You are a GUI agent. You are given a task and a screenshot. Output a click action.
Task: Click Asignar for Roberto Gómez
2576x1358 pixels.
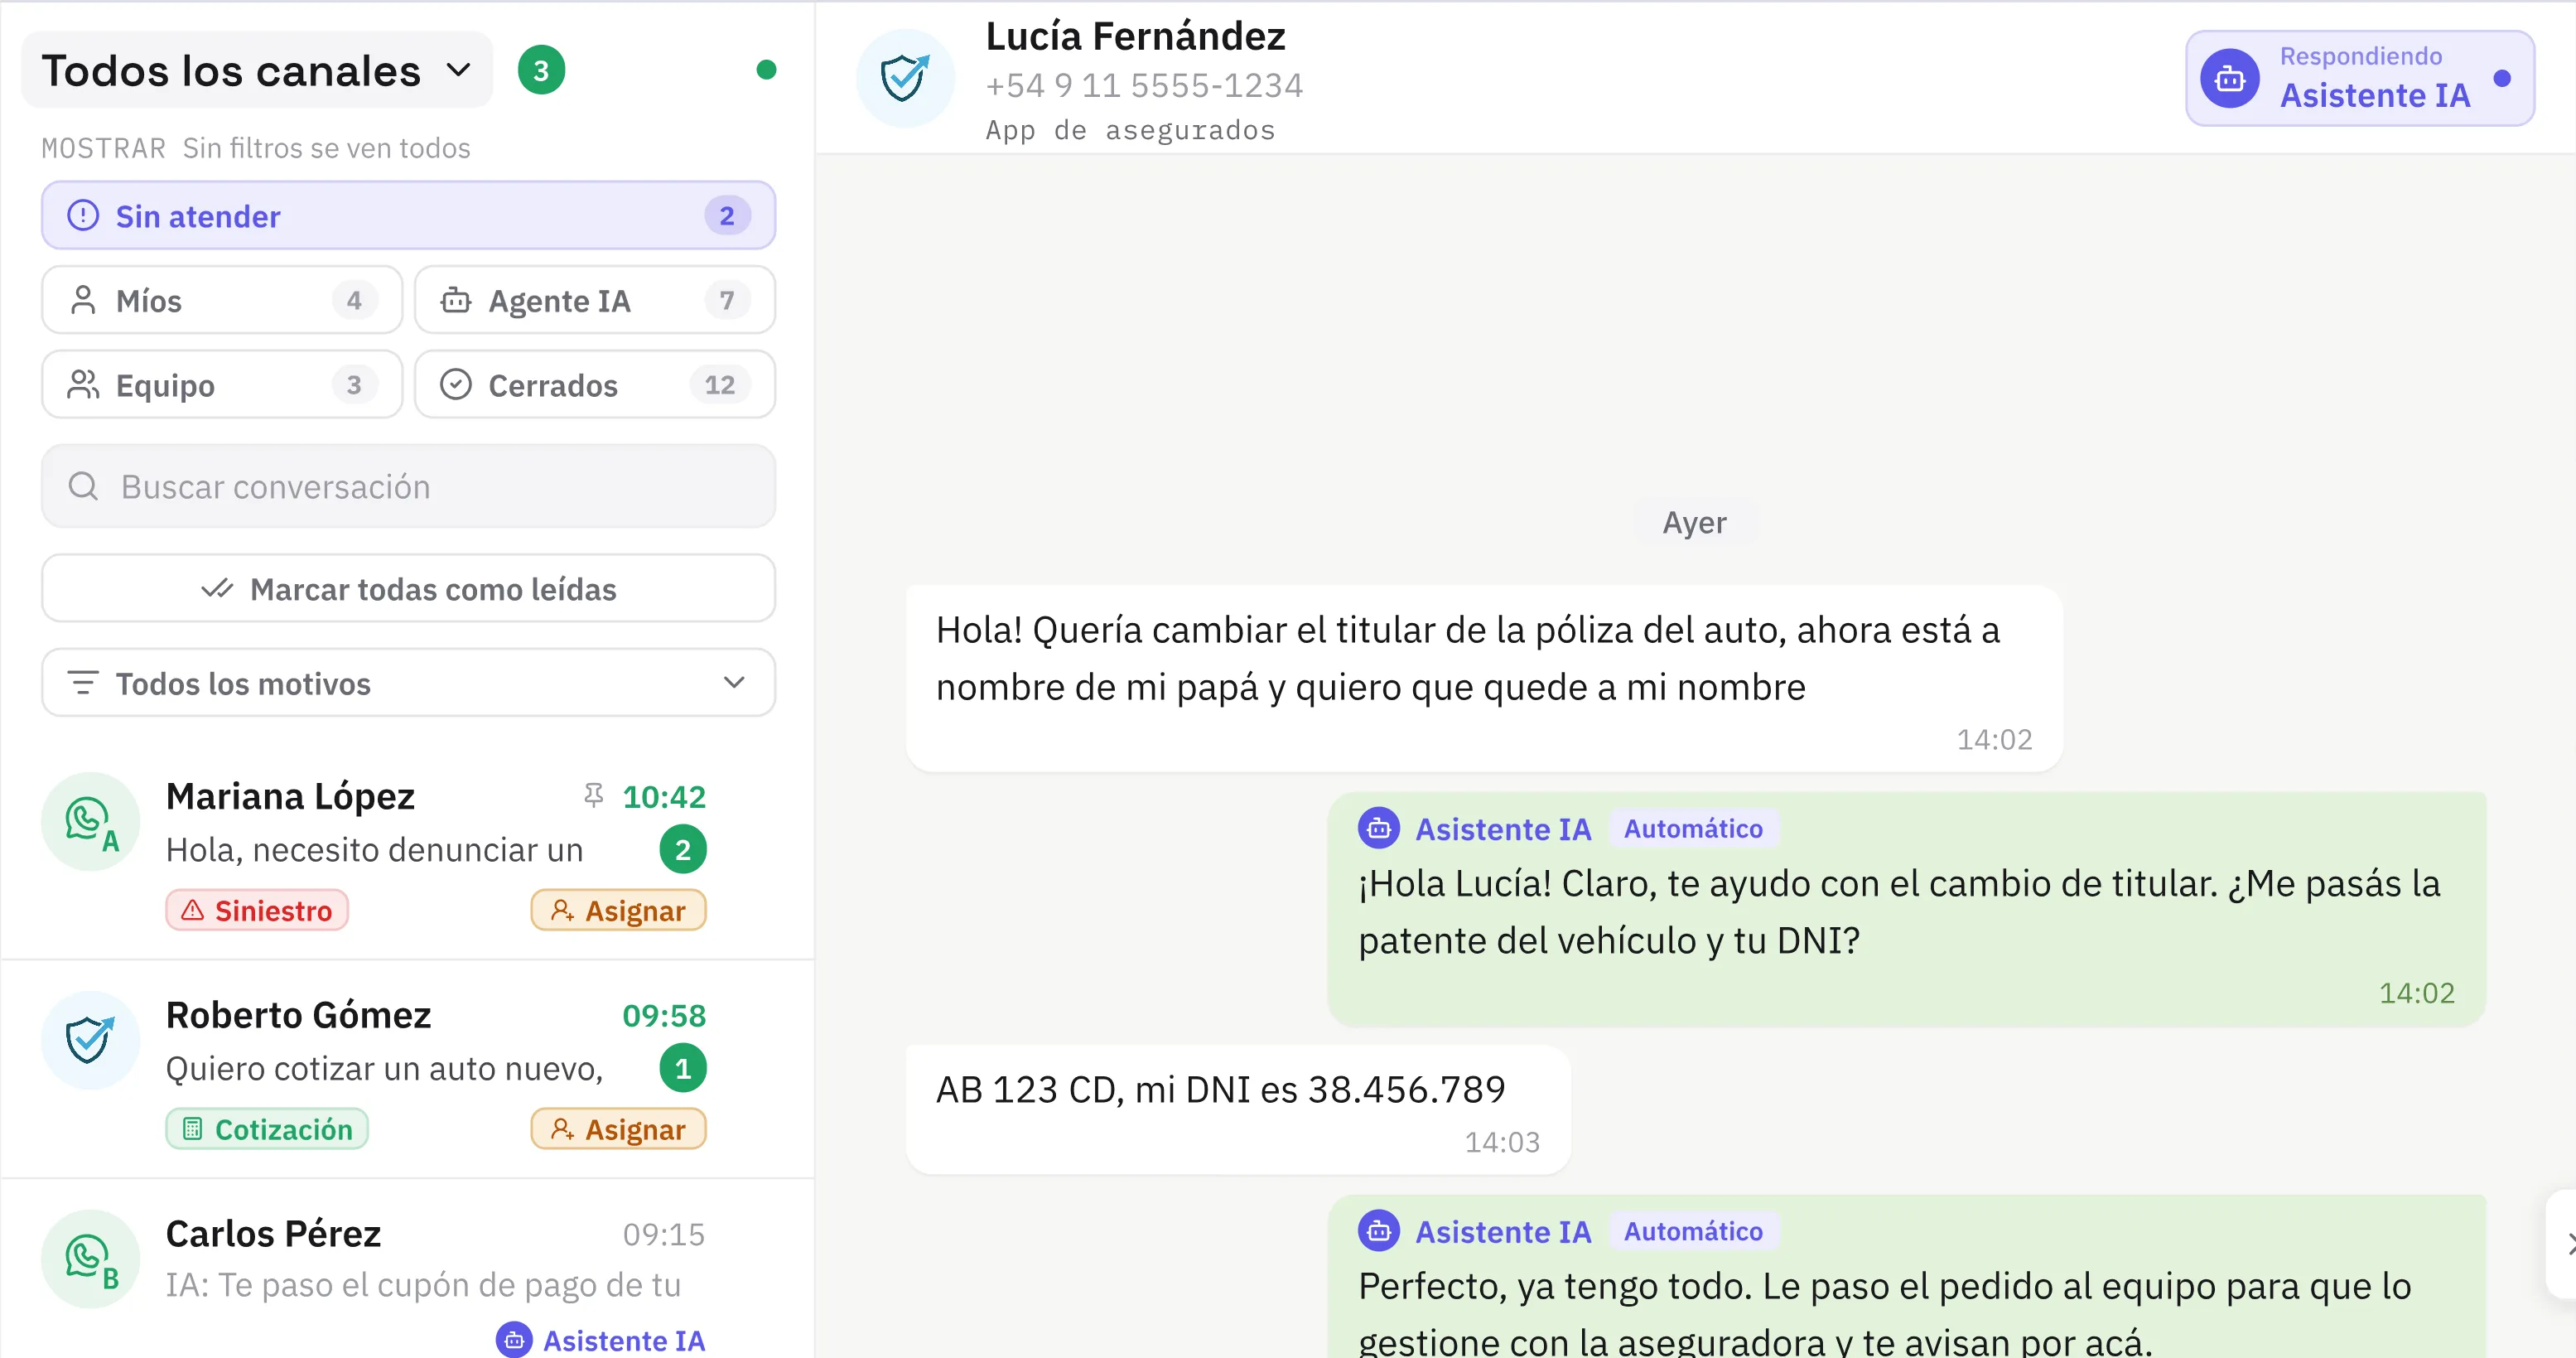click(618, 1129)
